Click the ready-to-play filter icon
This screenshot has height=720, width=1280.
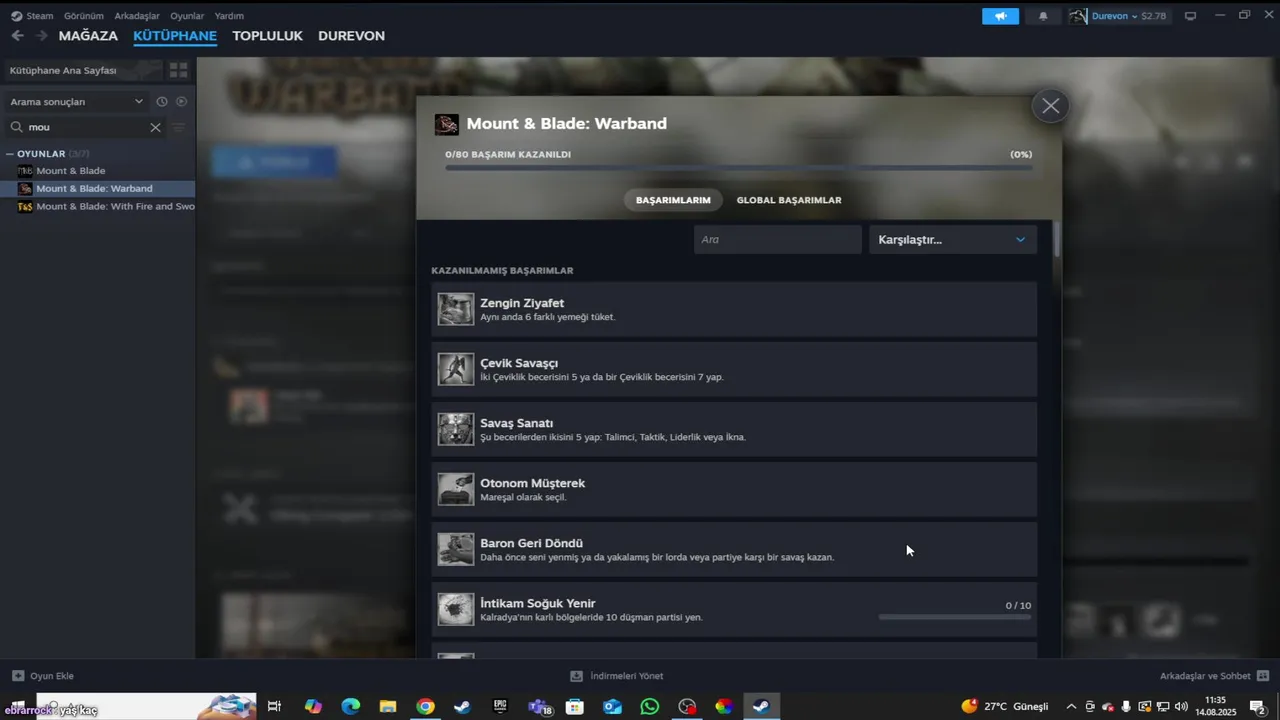(181, 101)
